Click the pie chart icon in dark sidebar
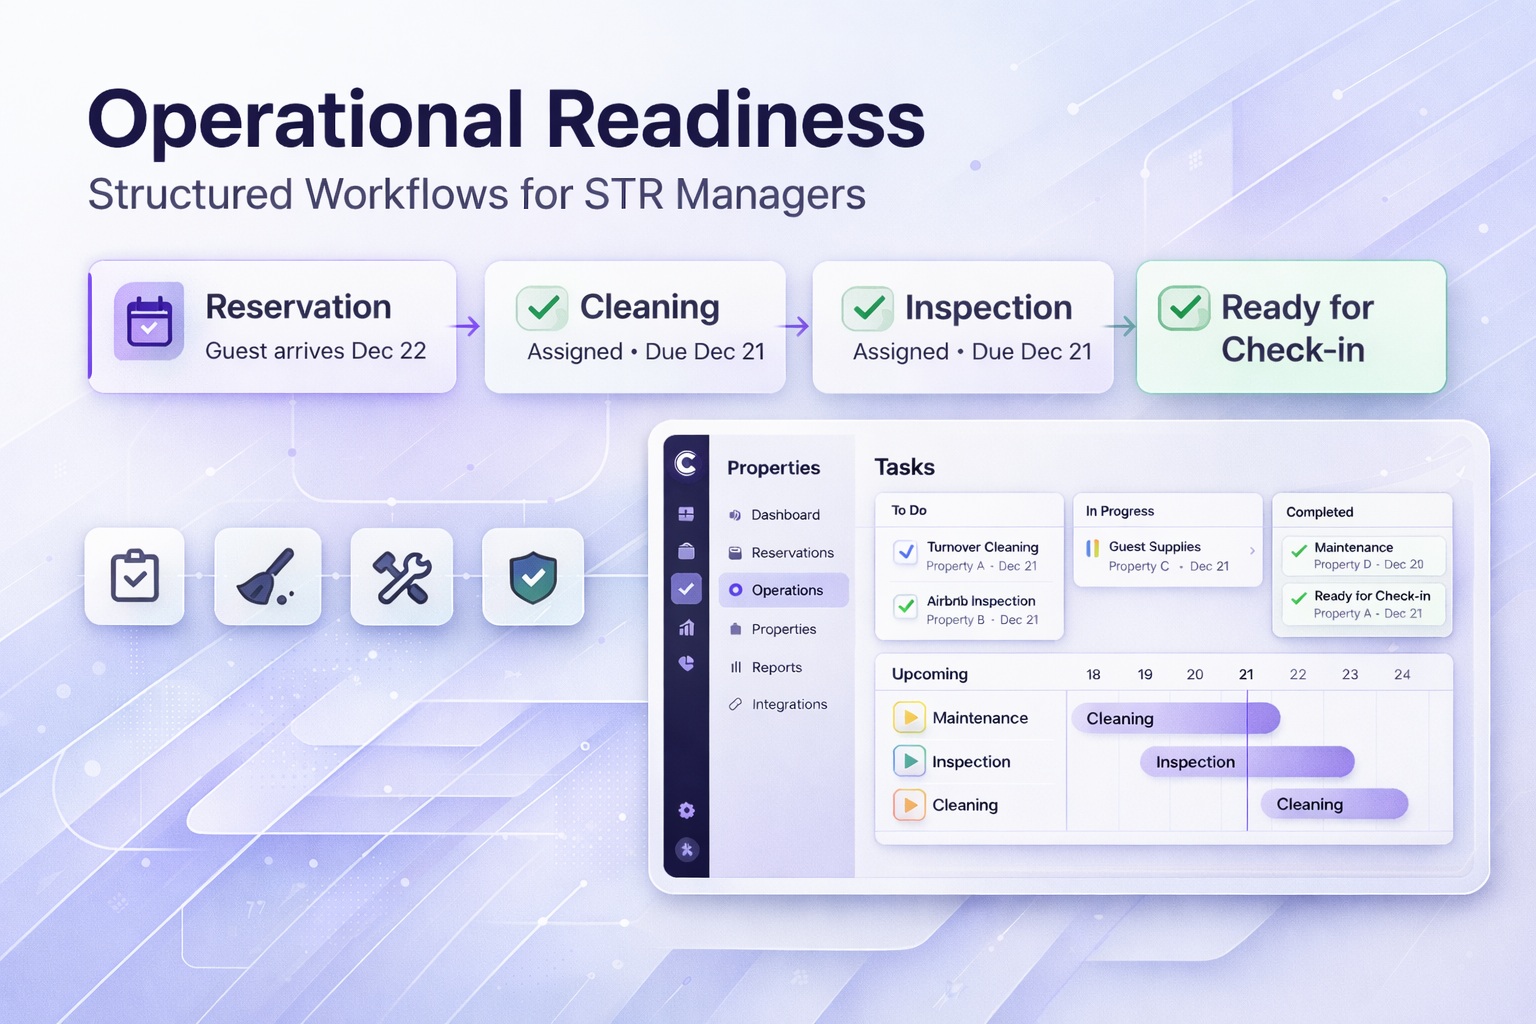The height and width of the screenshot is (1024, 1536). coord(686,663)
